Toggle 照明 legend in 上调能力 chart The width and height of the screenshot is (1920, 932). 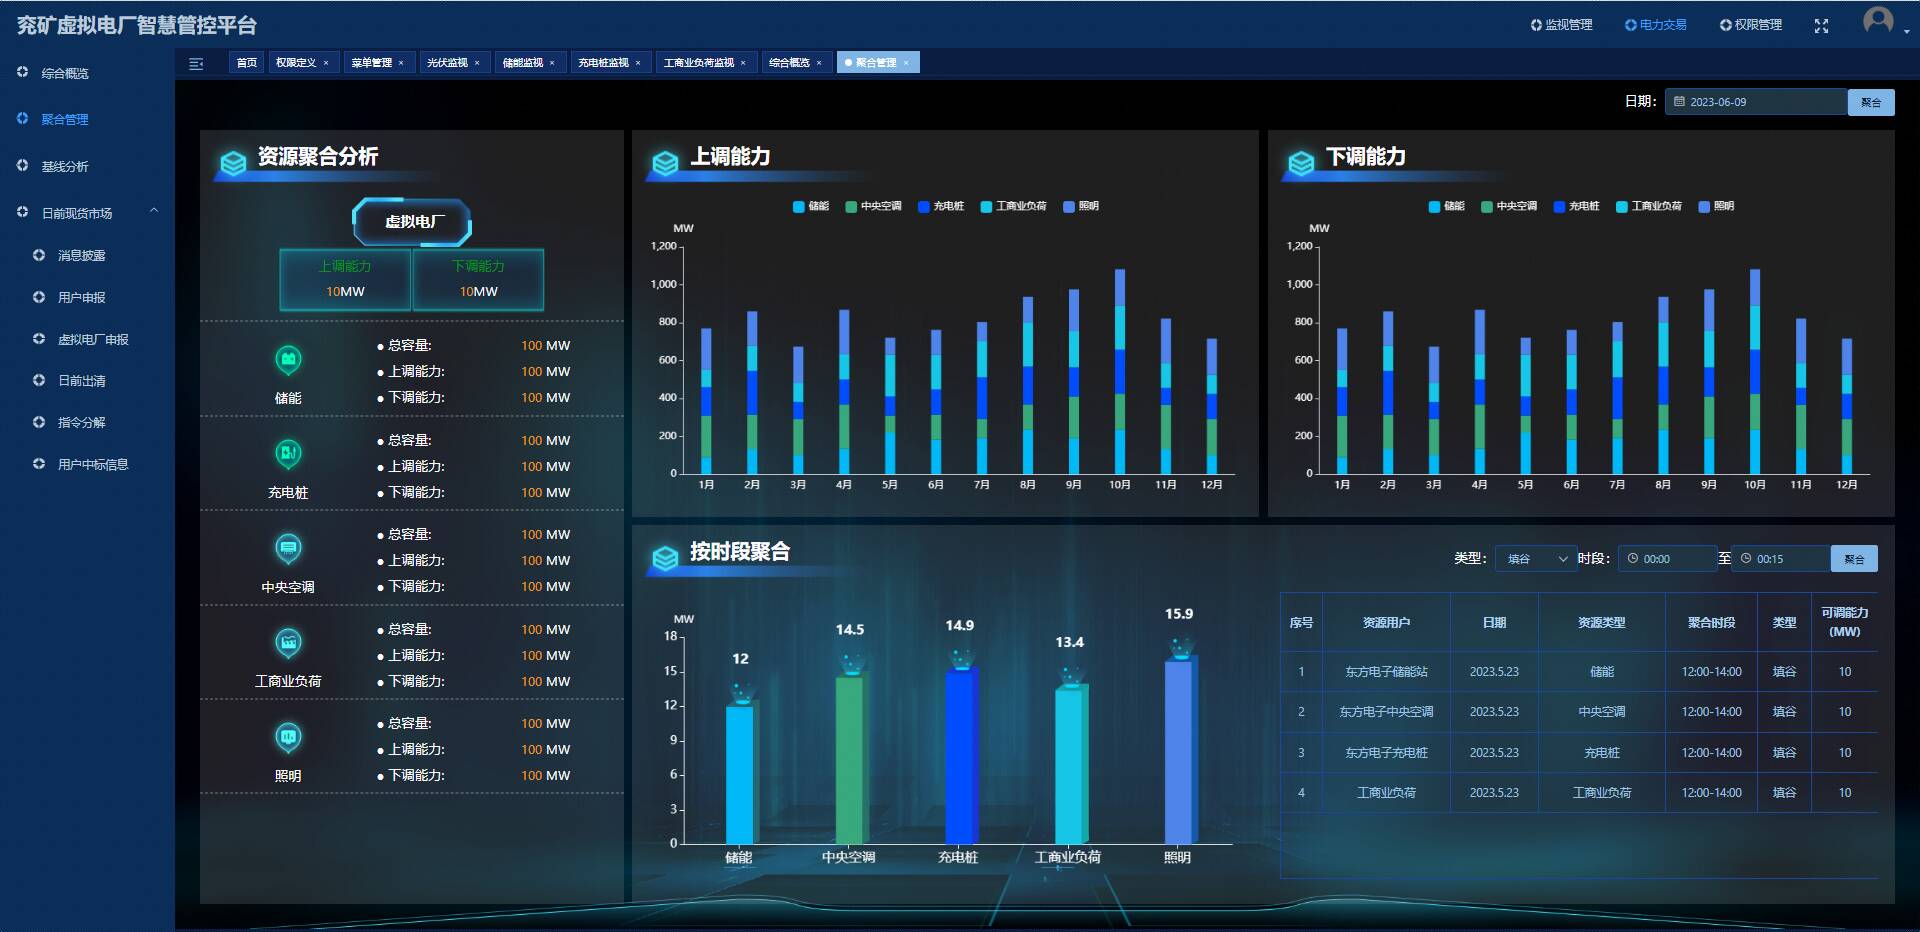pos(1081,206)
